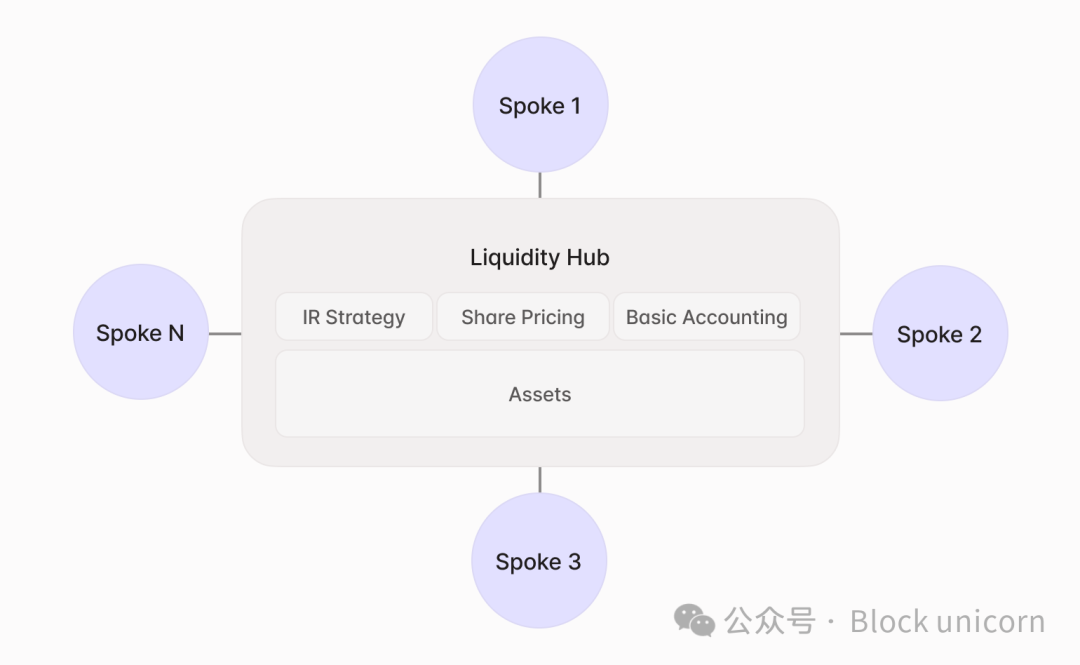1080x665 pixels.
Task: Click the IR Strategy module box
Action: coord(354,317)
